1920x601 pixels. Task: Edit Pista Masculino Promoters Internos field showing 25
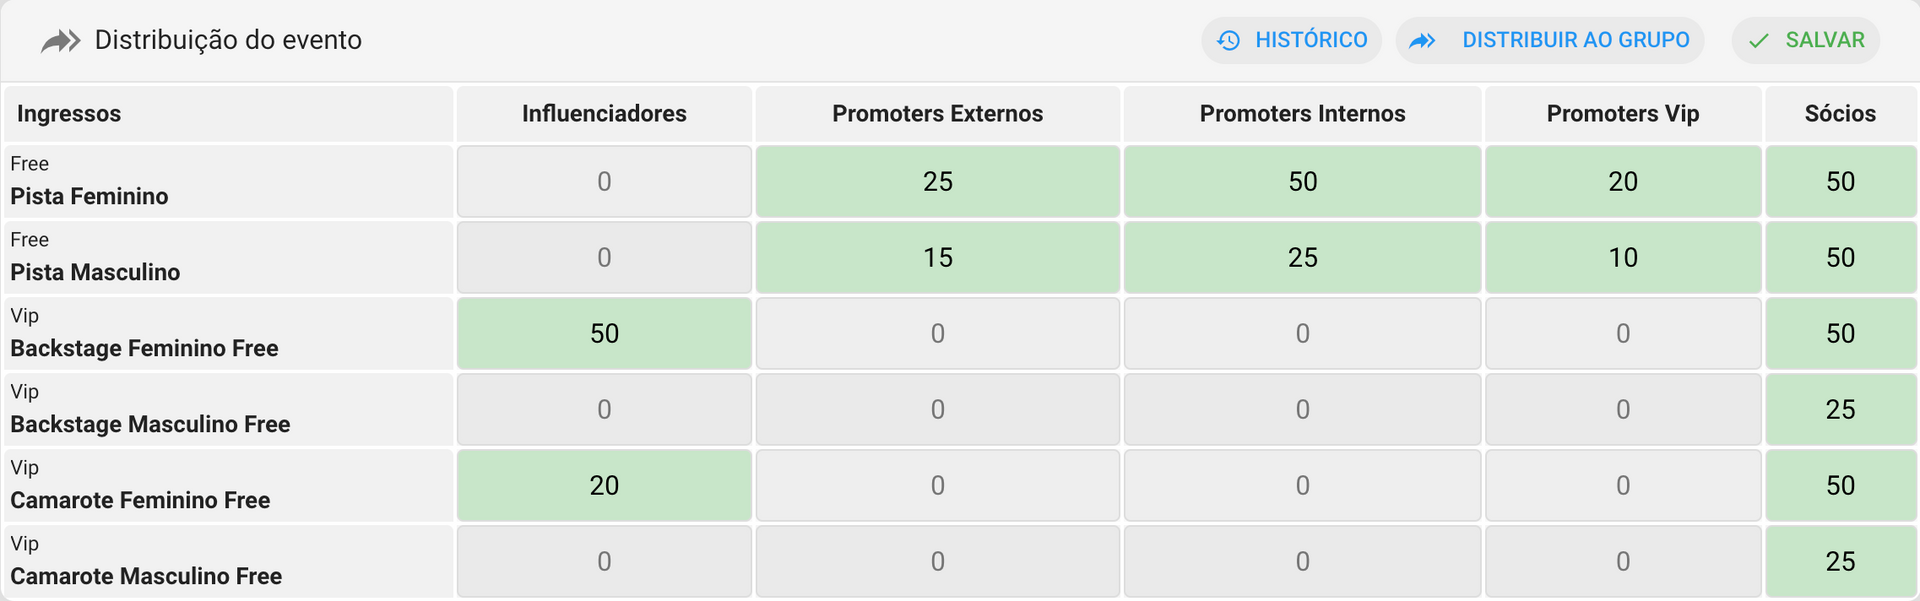[x=1302, y=257]
